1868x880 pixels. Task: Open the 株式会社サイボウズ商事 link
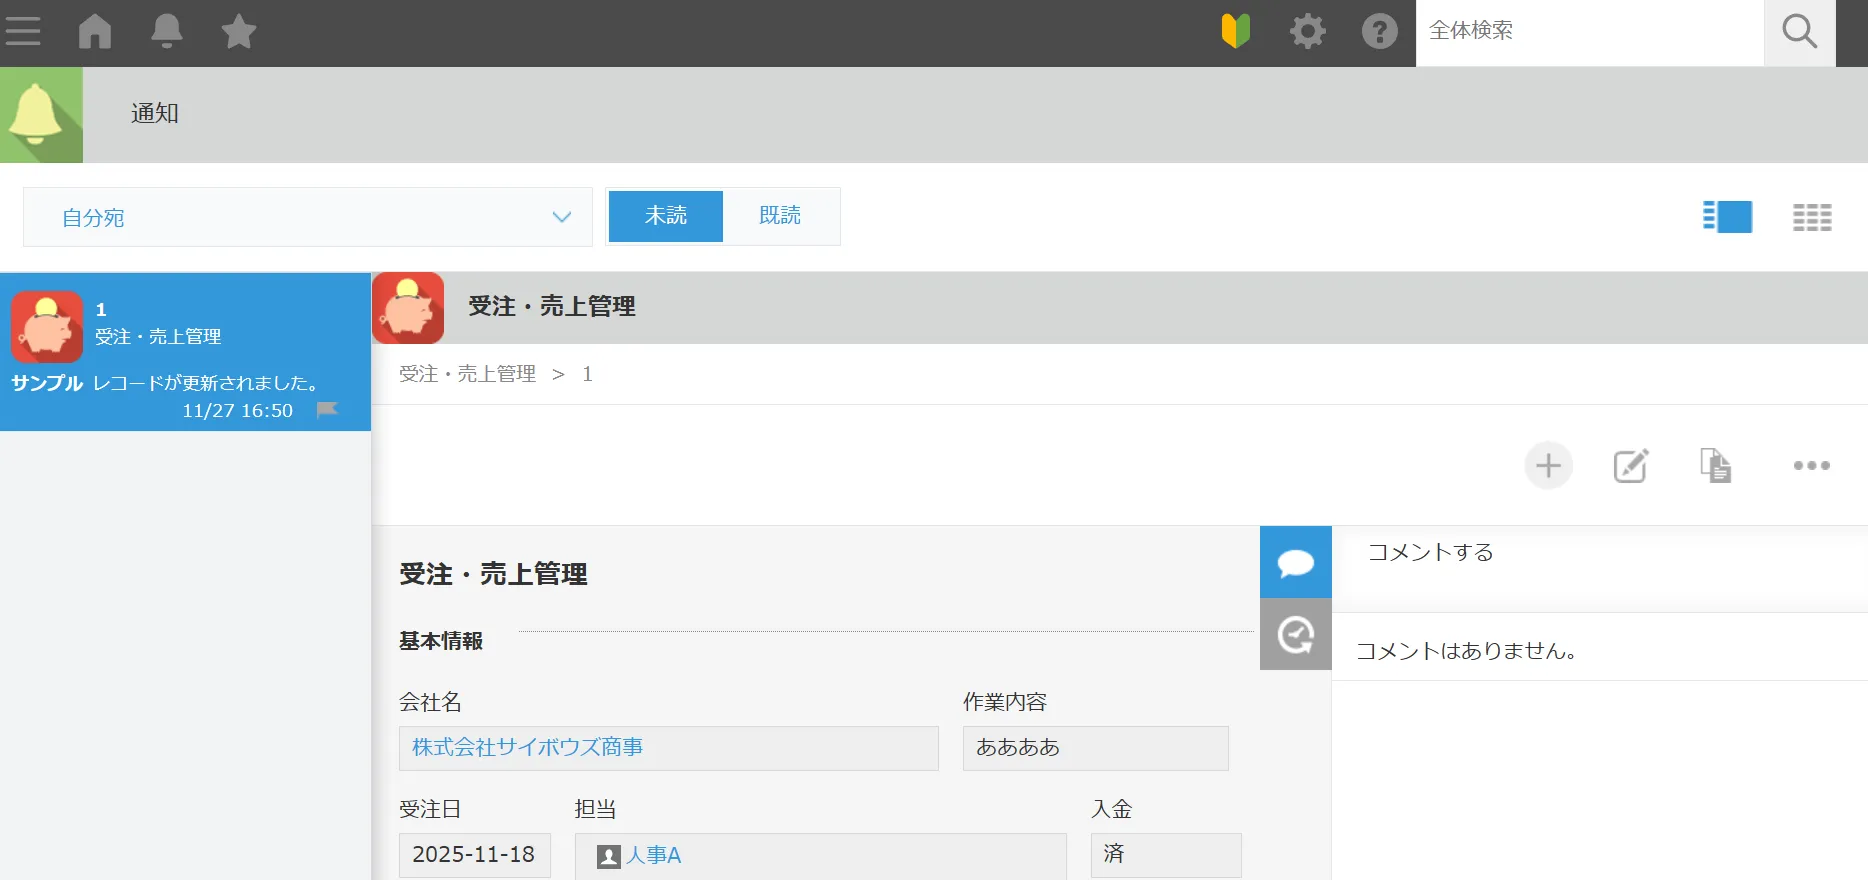pyautogui.click(x=528, y=748)
